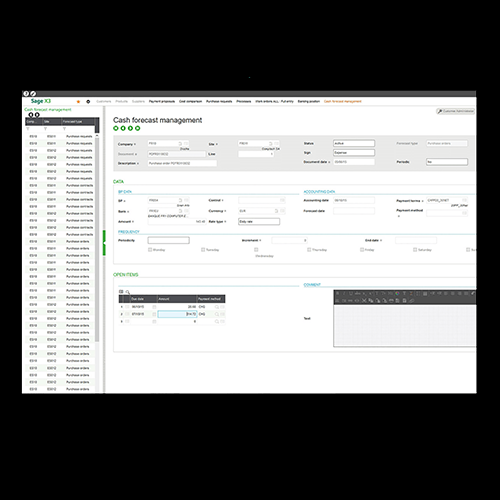Click the Increment input field
Image resolution: width=500 pixels, height=500 pixels.
289,240
